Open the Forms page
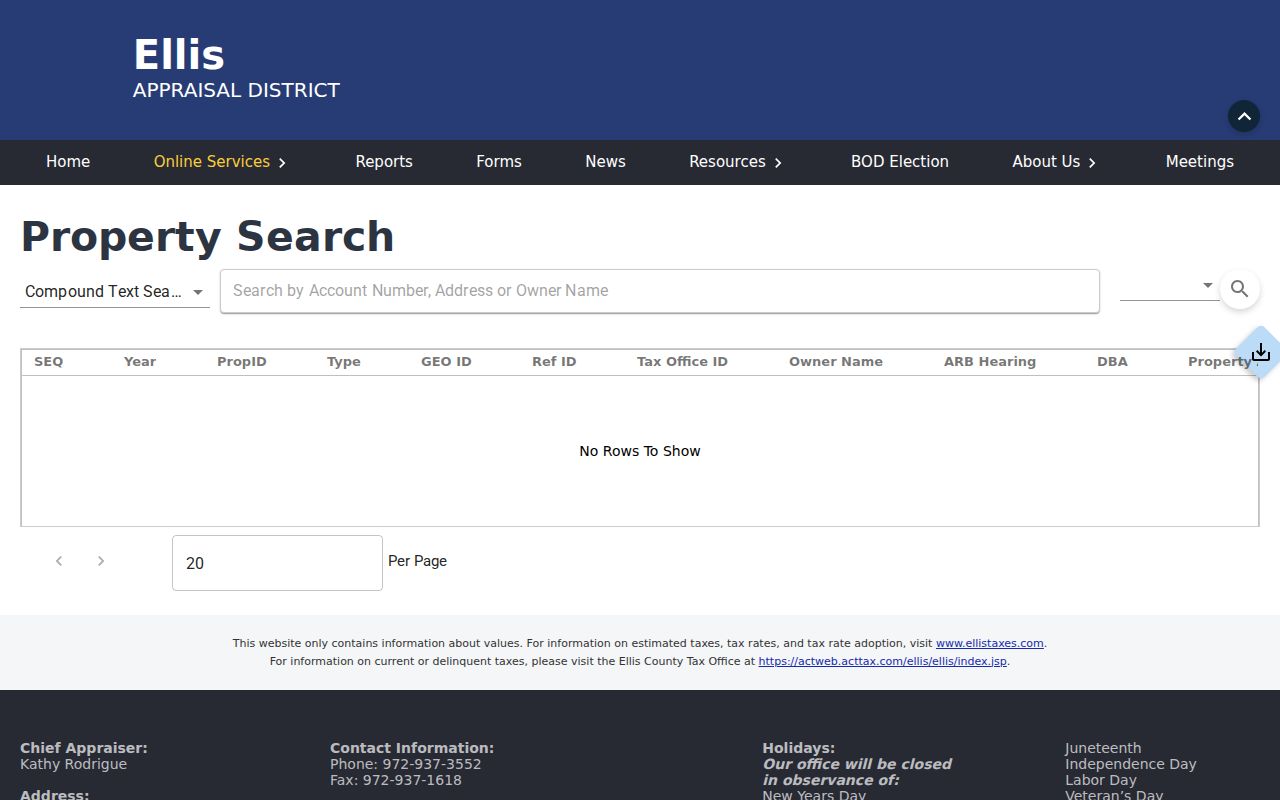 tap(499, 162)
